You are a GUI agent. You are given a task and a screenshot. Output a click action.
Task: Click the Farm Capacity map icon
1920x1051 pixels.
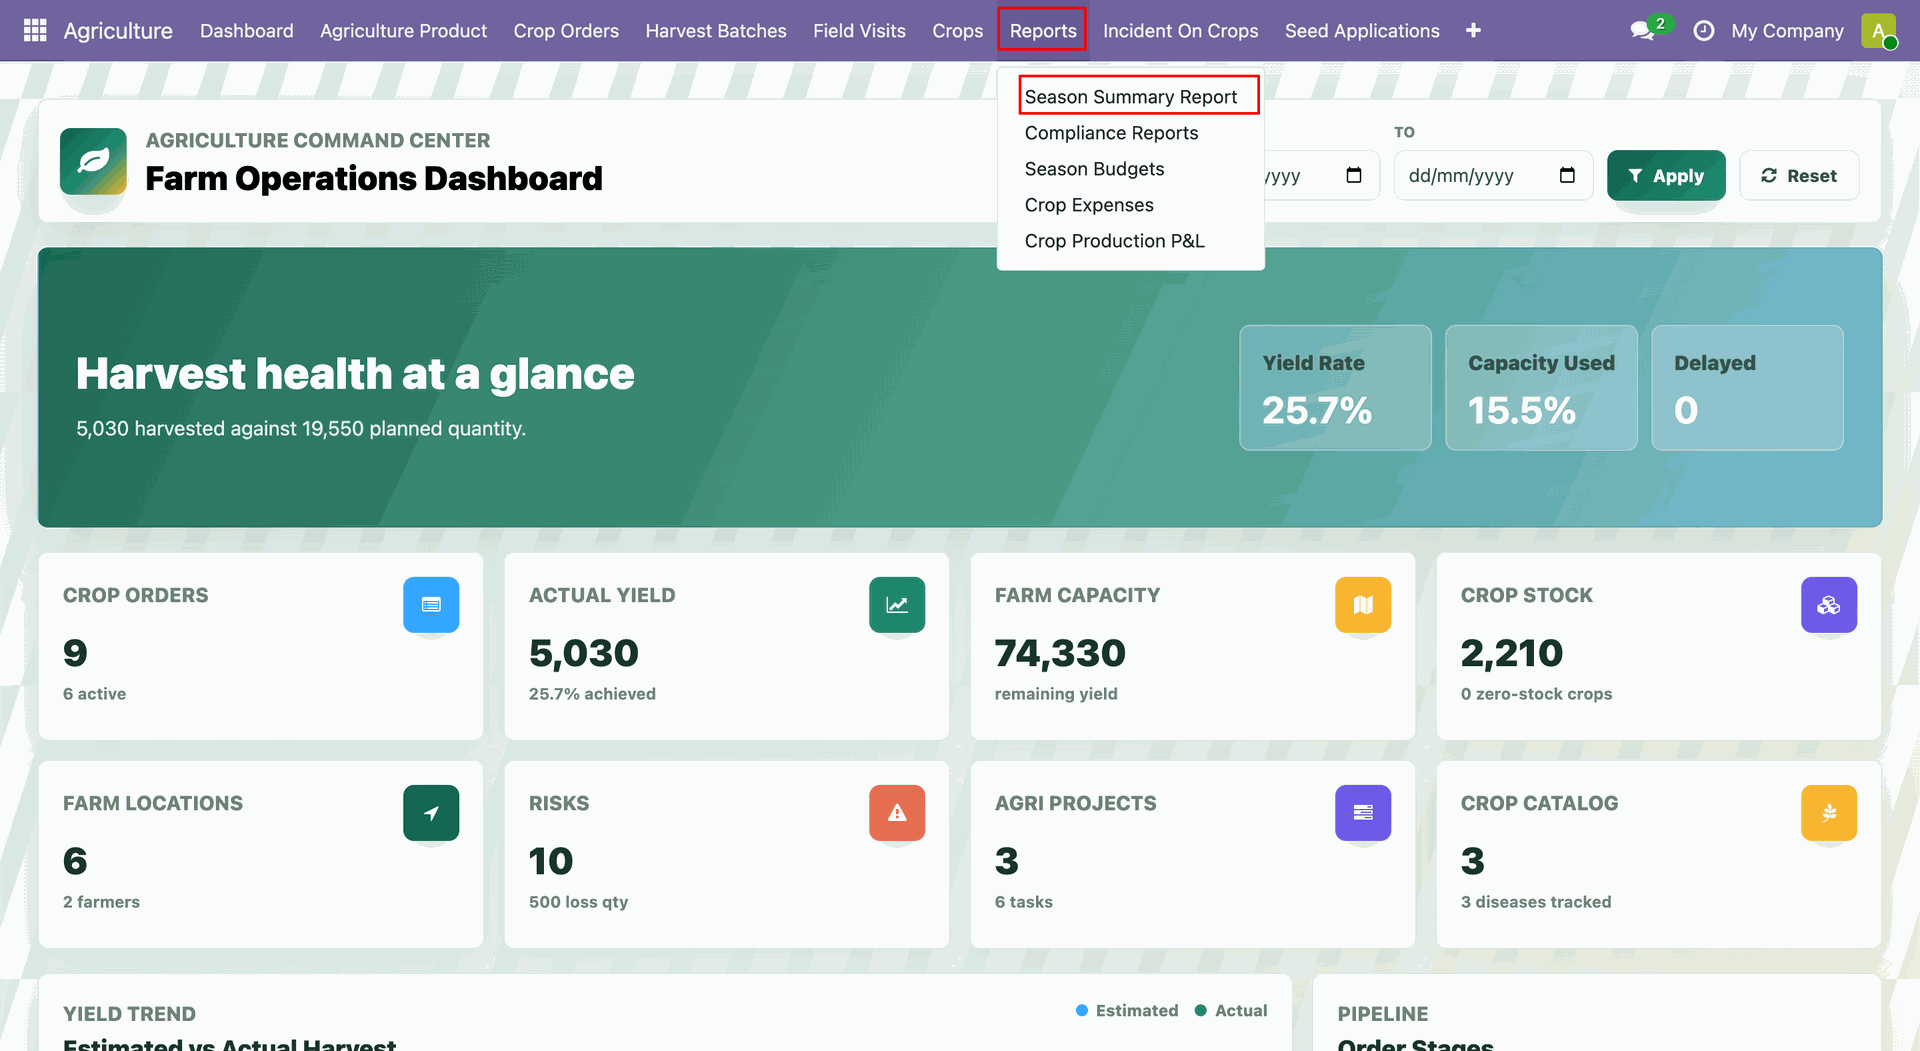coord(1363,605)
